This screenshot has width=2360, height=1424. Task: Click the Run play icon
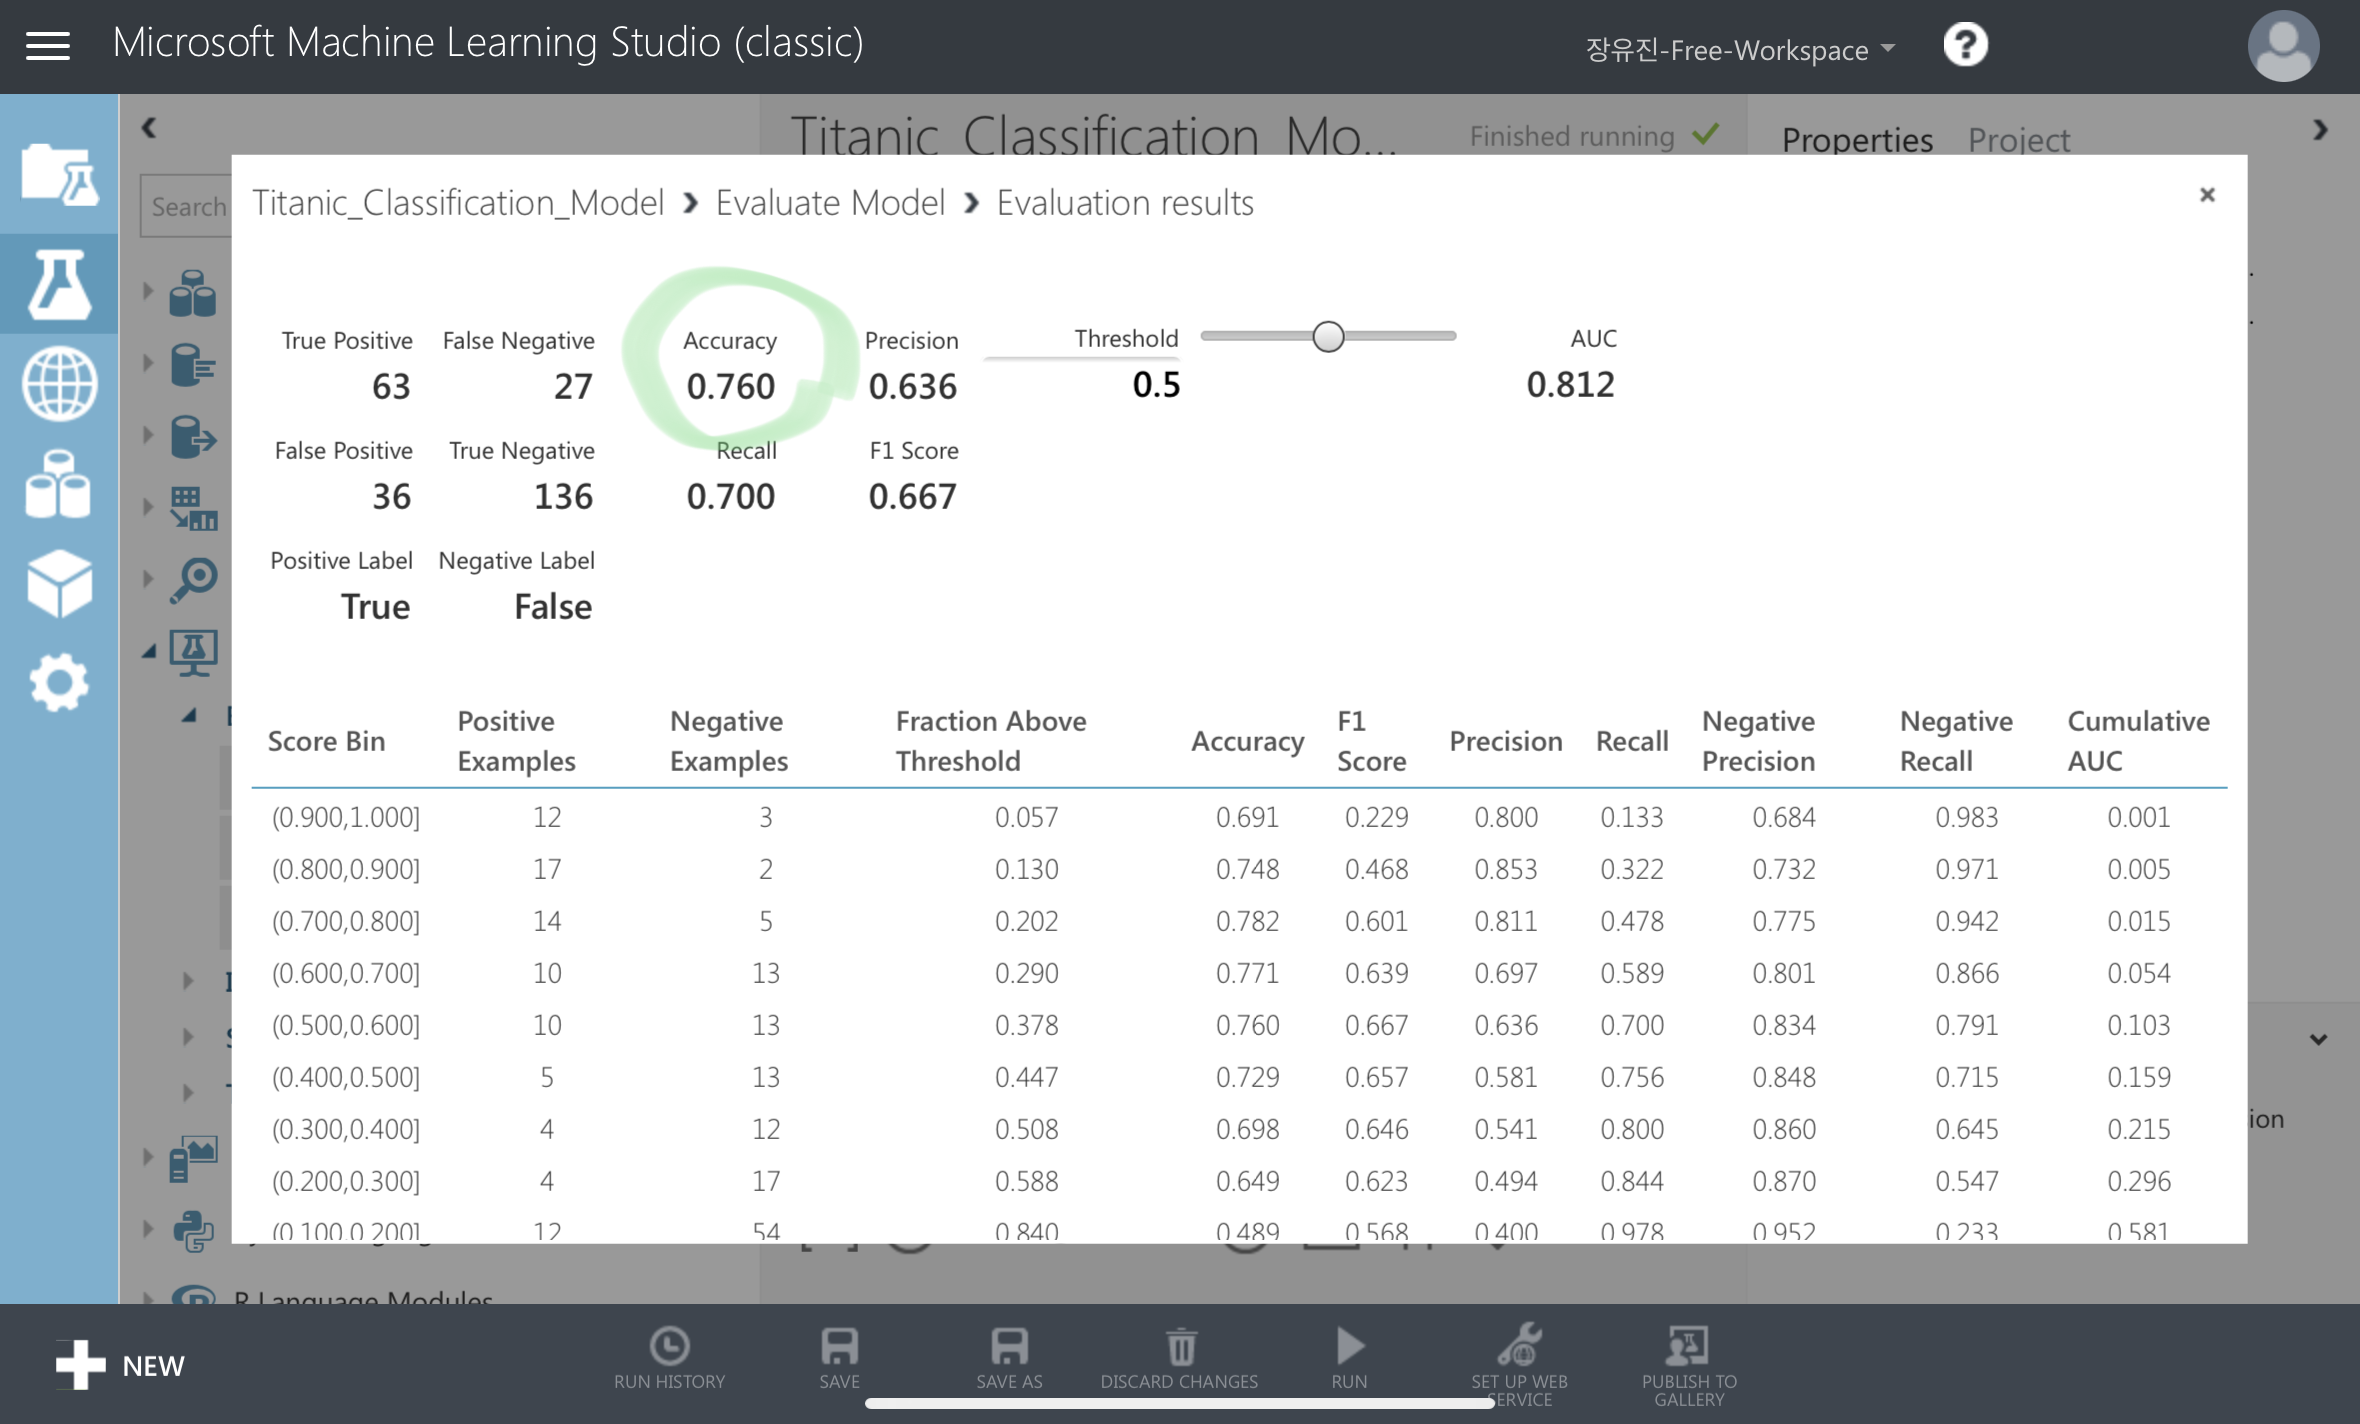click(1350, 1345)
